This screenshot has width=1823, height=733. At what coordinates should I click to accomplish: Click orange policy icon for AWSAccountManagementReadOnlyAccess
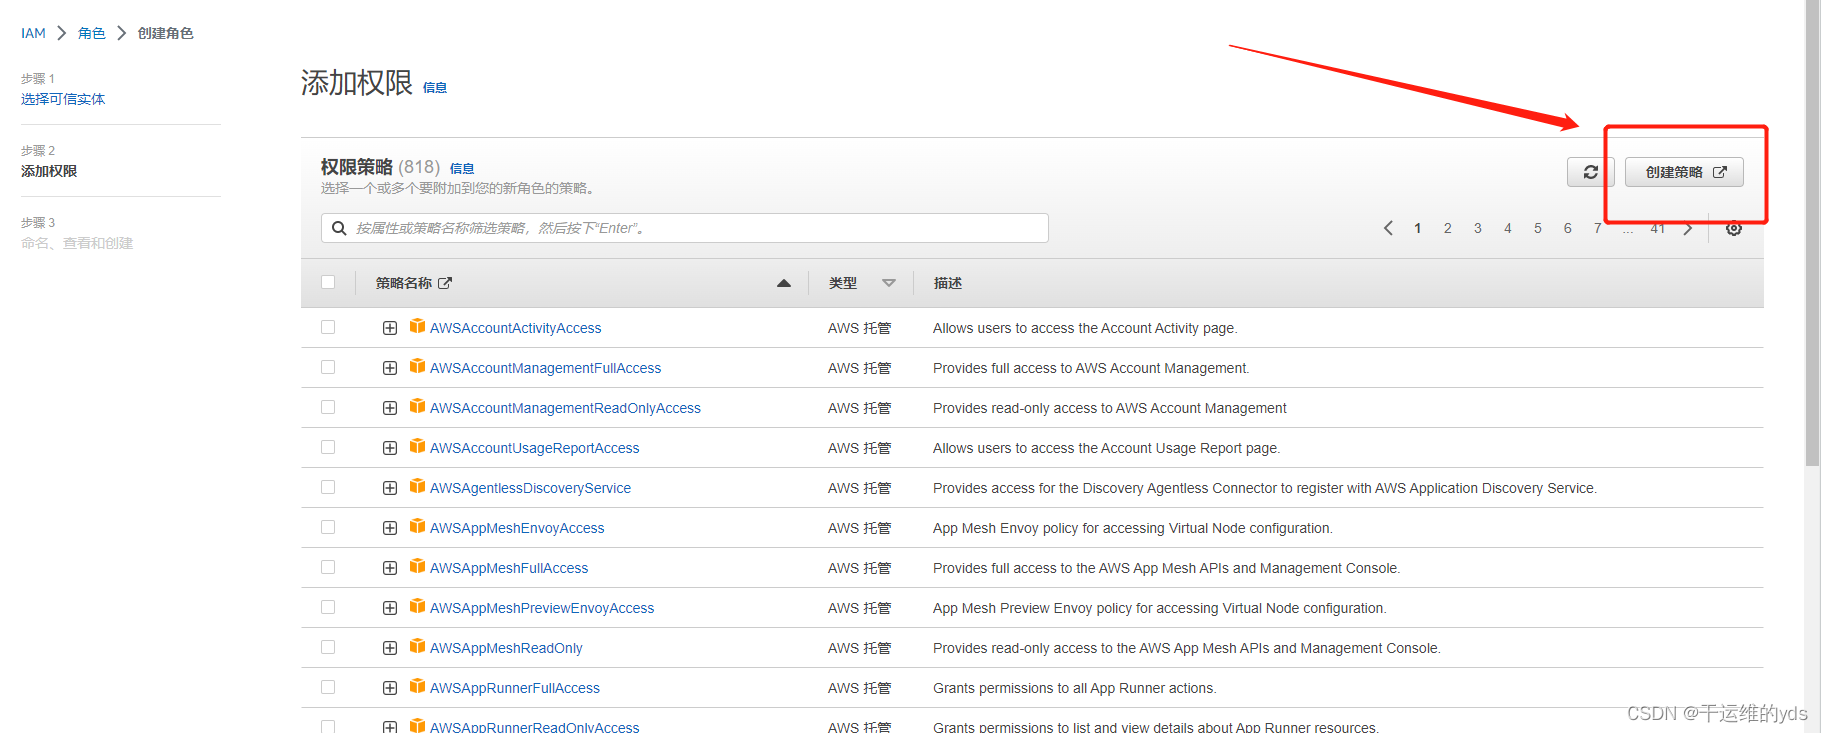point(417,406)
